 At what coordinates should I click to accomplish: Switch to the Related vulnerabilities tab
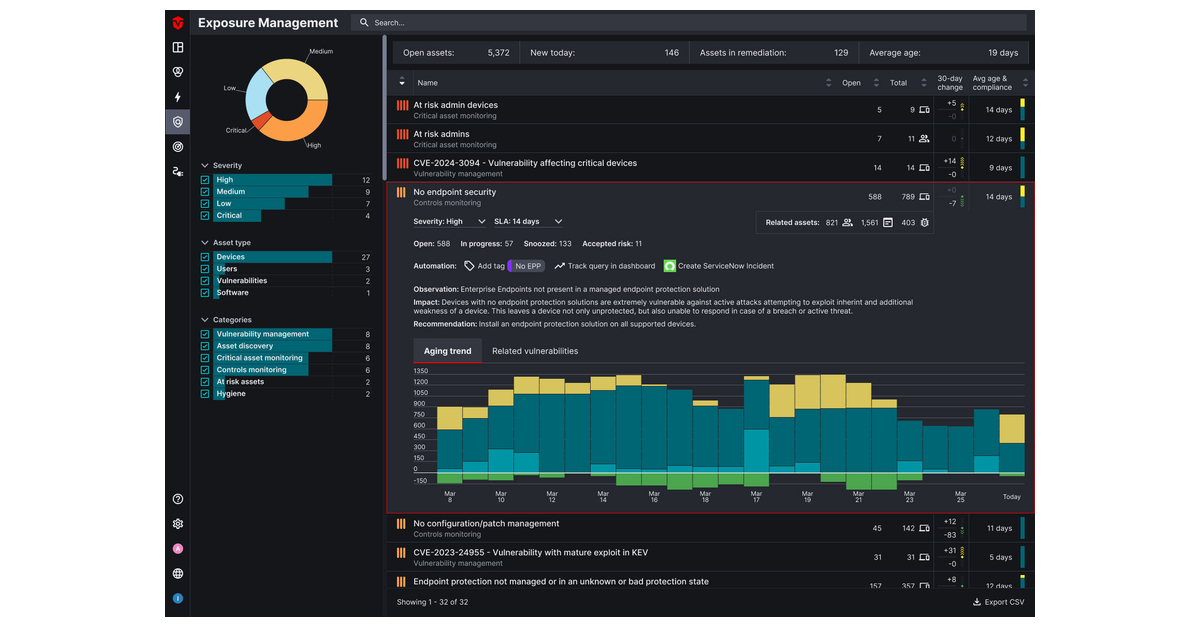[x=534, y=351]
